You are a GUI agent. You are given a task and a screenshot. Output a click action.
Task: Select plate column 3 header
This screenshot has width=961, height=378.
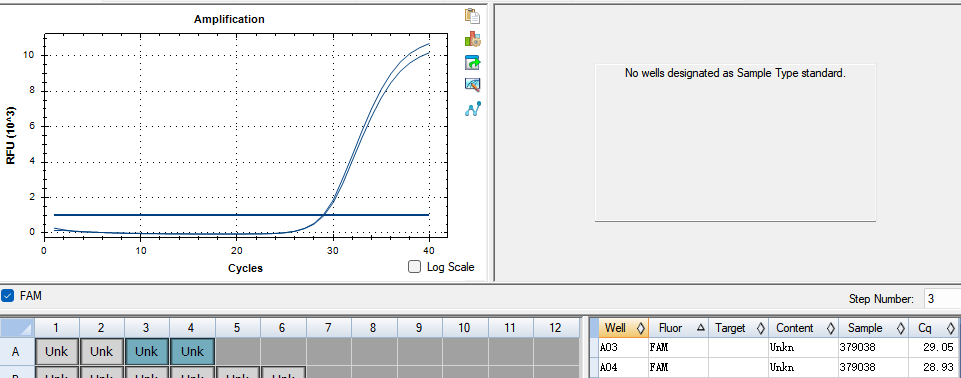[146, 328]
